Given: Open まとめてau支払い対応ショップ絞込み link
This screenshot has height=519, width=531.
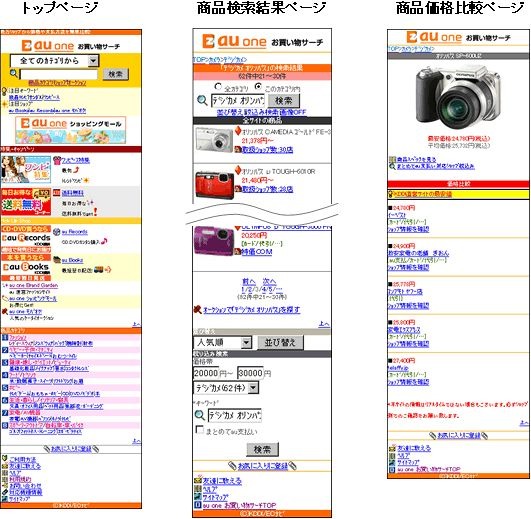Looking at the screenshot, I should (x=436, y=166).
